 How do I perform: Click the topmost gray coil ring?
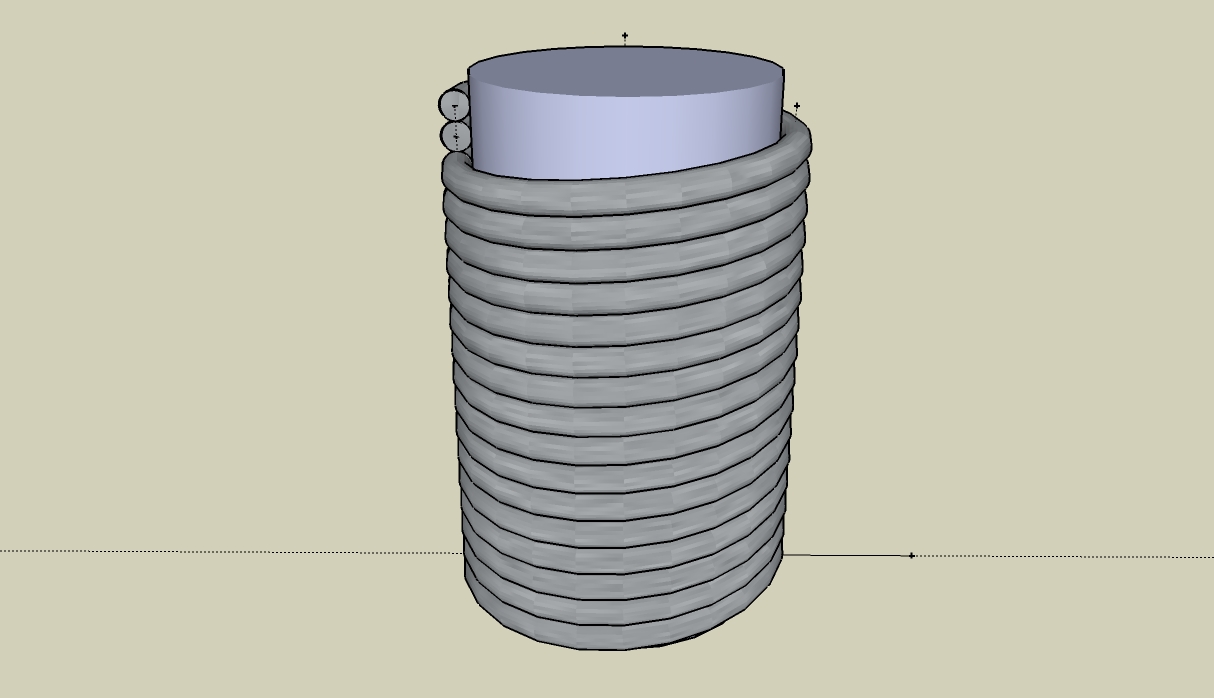coord(625,190)
